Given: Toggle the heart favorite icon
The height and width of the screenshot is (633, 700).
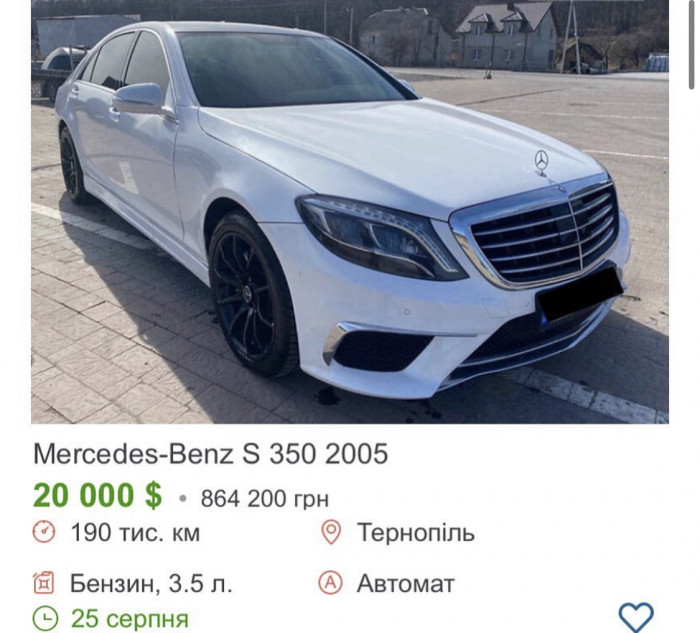Looking at the screenshot, I should 636,617.
